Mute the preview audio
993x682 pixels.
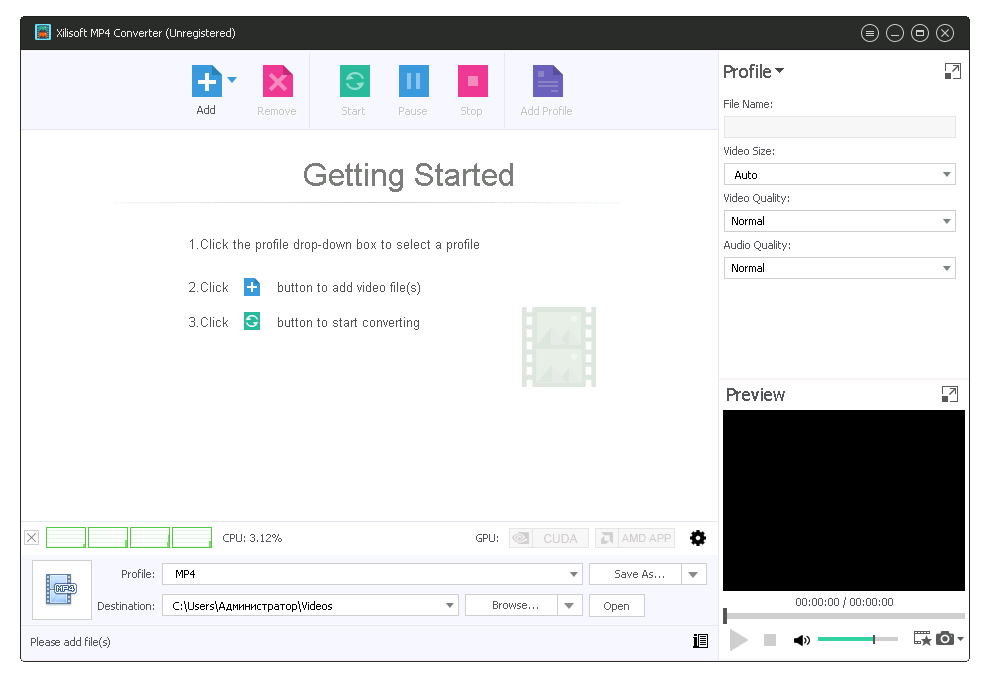click(x=802, y=638)
